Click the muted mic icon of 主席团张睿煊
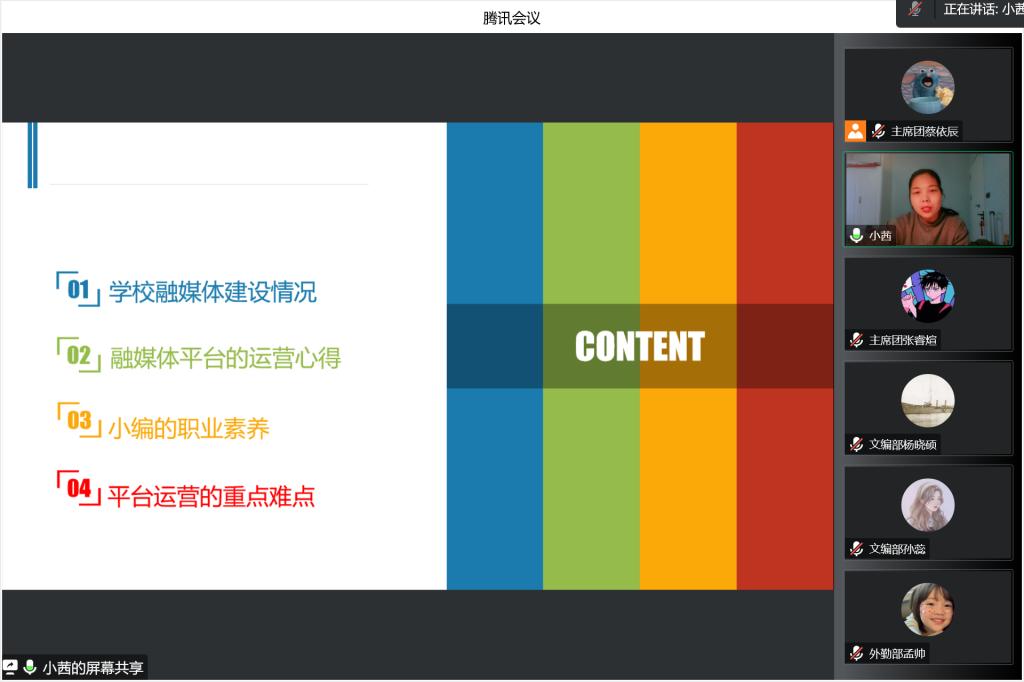This screenshot has width=1024, height=682. click(x=856, y=340)
